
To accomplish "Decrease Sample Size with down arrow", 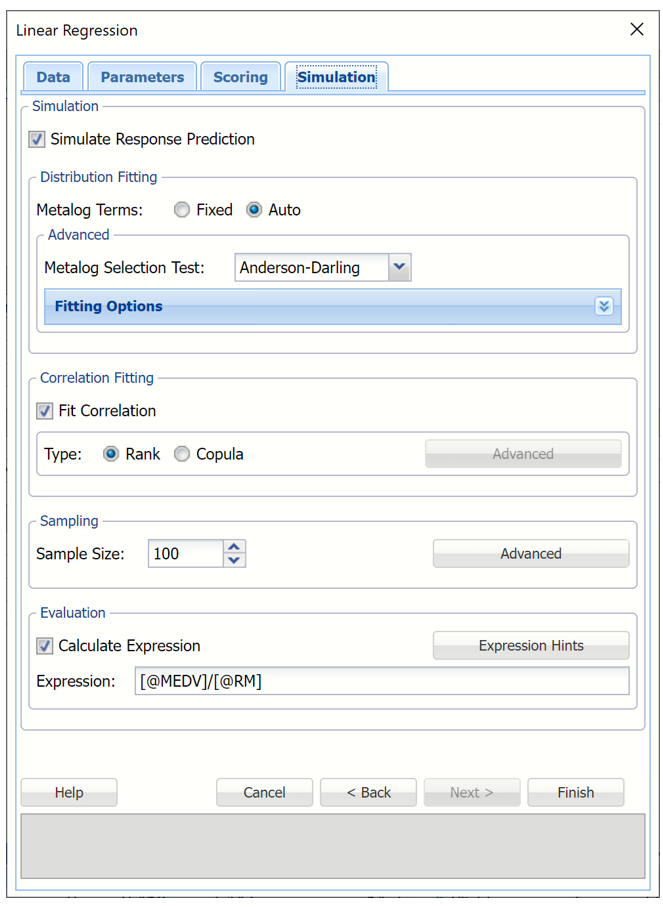I will [x=234, y=560].
